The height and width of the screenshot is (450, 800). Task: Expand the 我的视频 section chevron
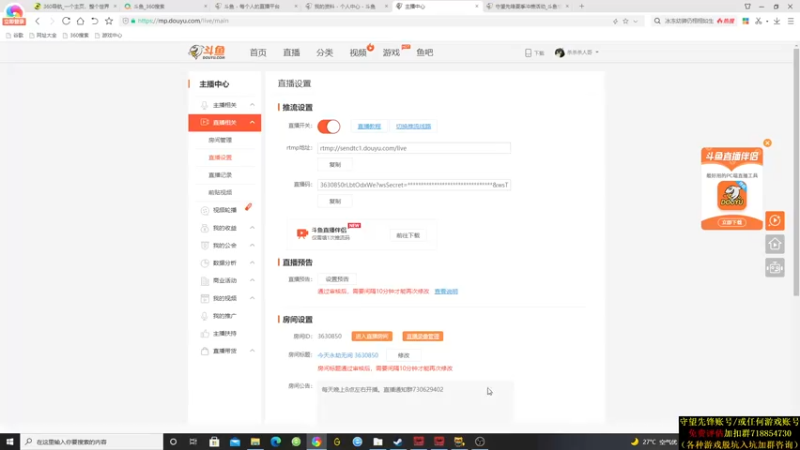tap(252, 298)
